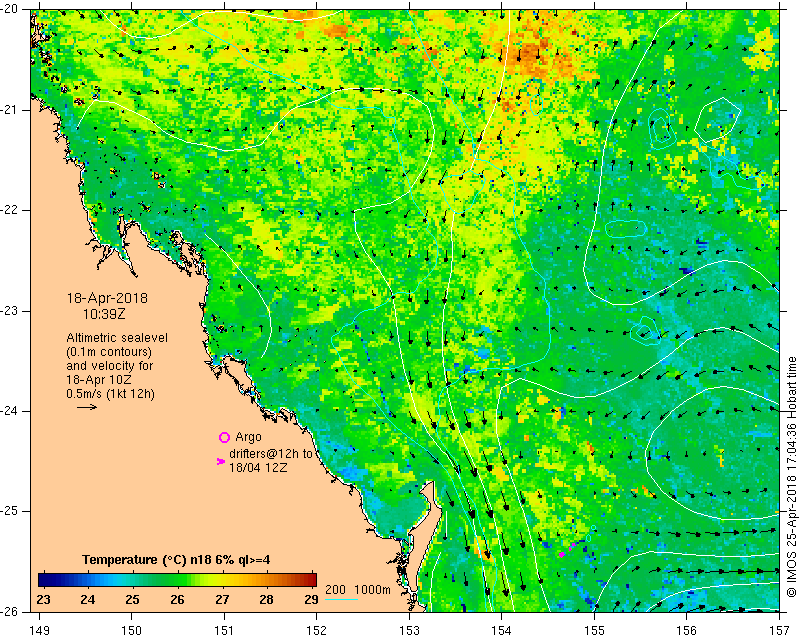Click the magenta Argo circle legend marker
The image size is (800, 640).
pyautogui.click(x=224, y=437)
